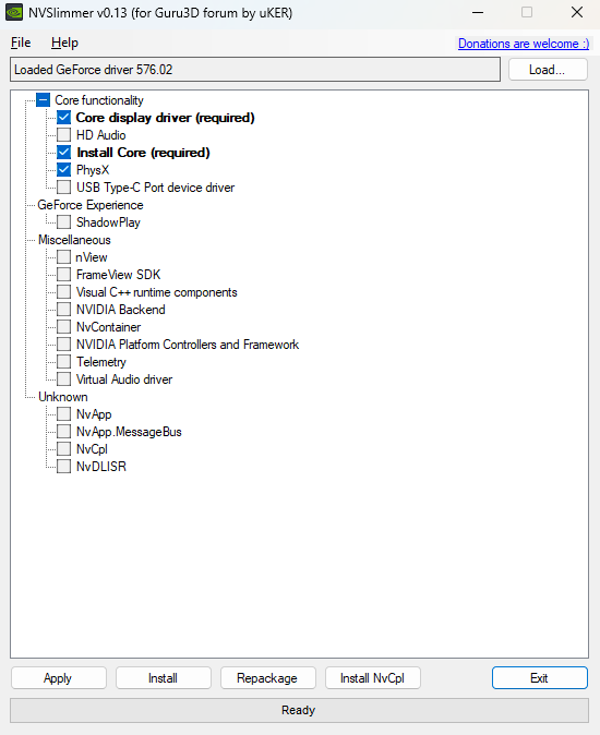
Task: Enable NVIDIA Platform Controllers and Framework checkbox
Action: [x=64, y=344]
